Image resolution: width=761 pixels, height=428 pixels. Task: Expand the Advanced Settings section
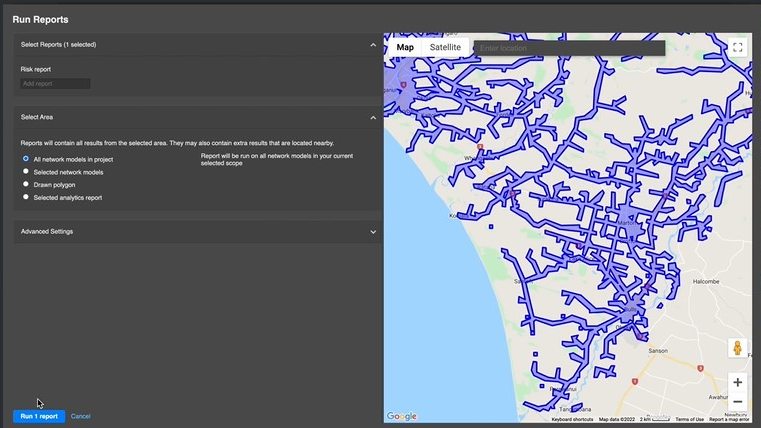pos(373,231)
